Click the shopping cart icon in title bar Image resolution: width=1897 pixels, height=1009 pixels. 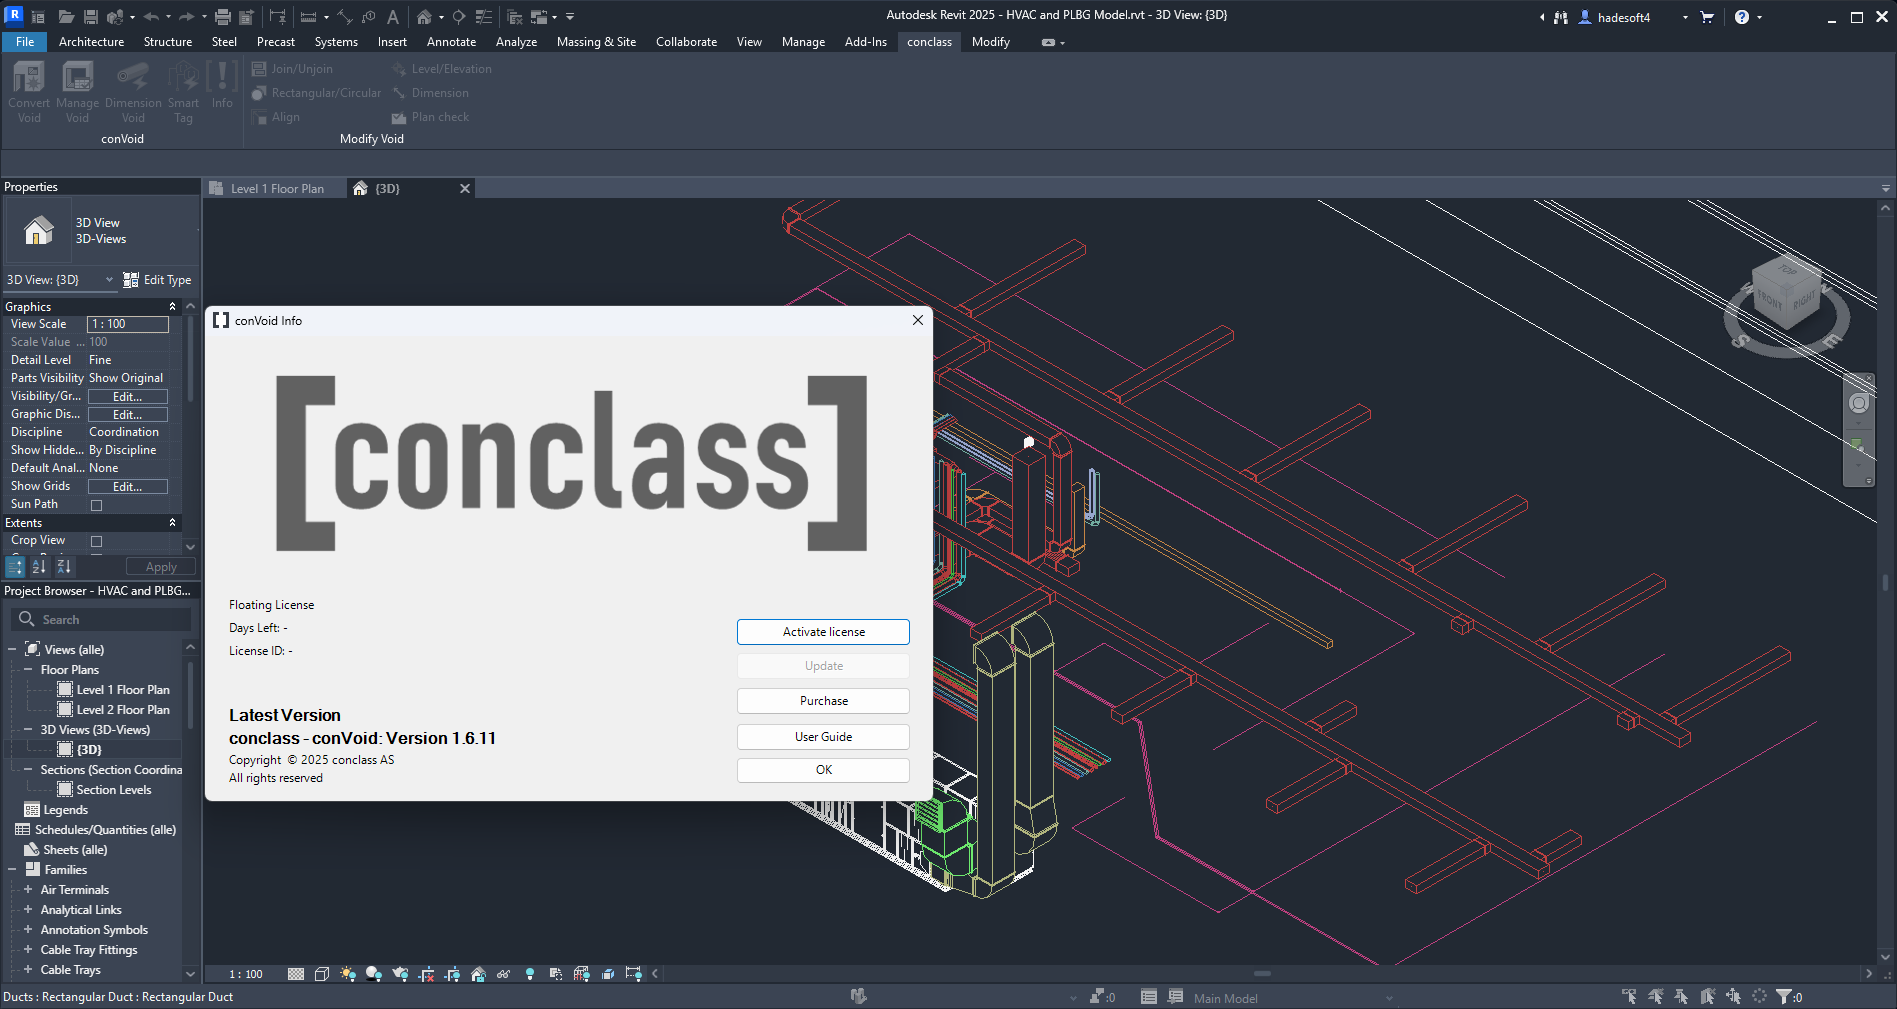pyautogui.click(x=1707, y=17)
